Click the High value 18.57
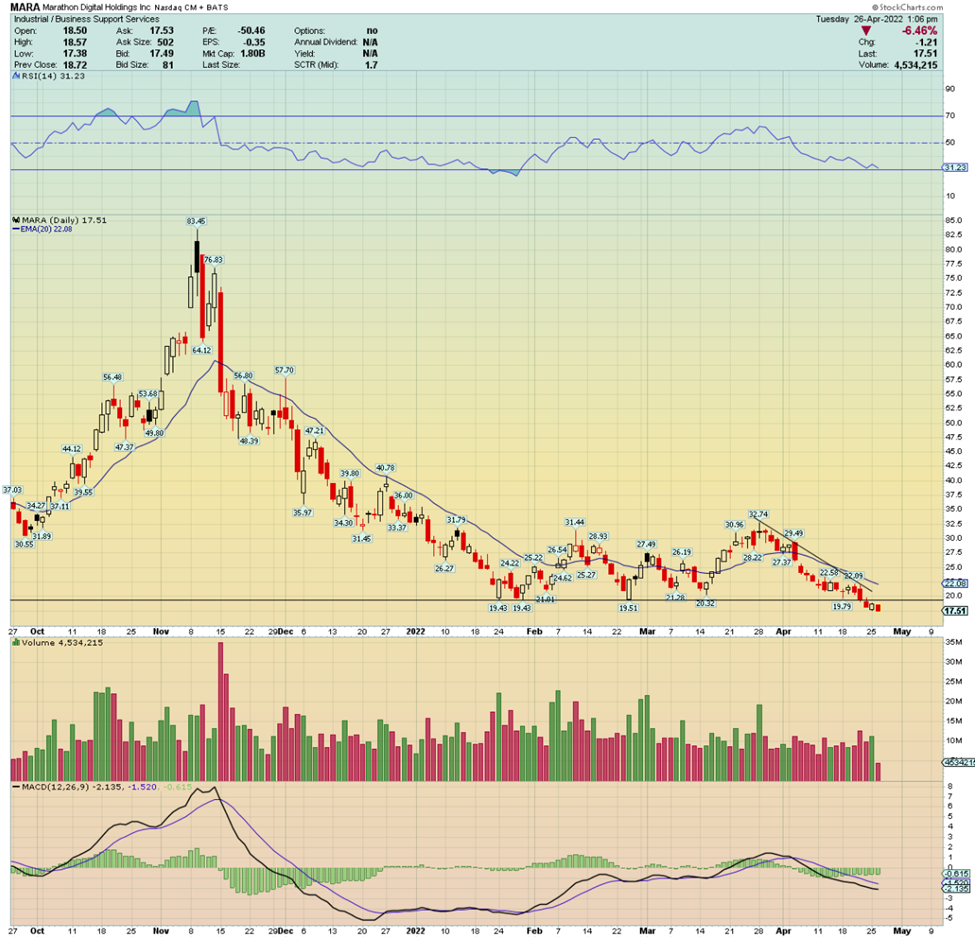 75,42
